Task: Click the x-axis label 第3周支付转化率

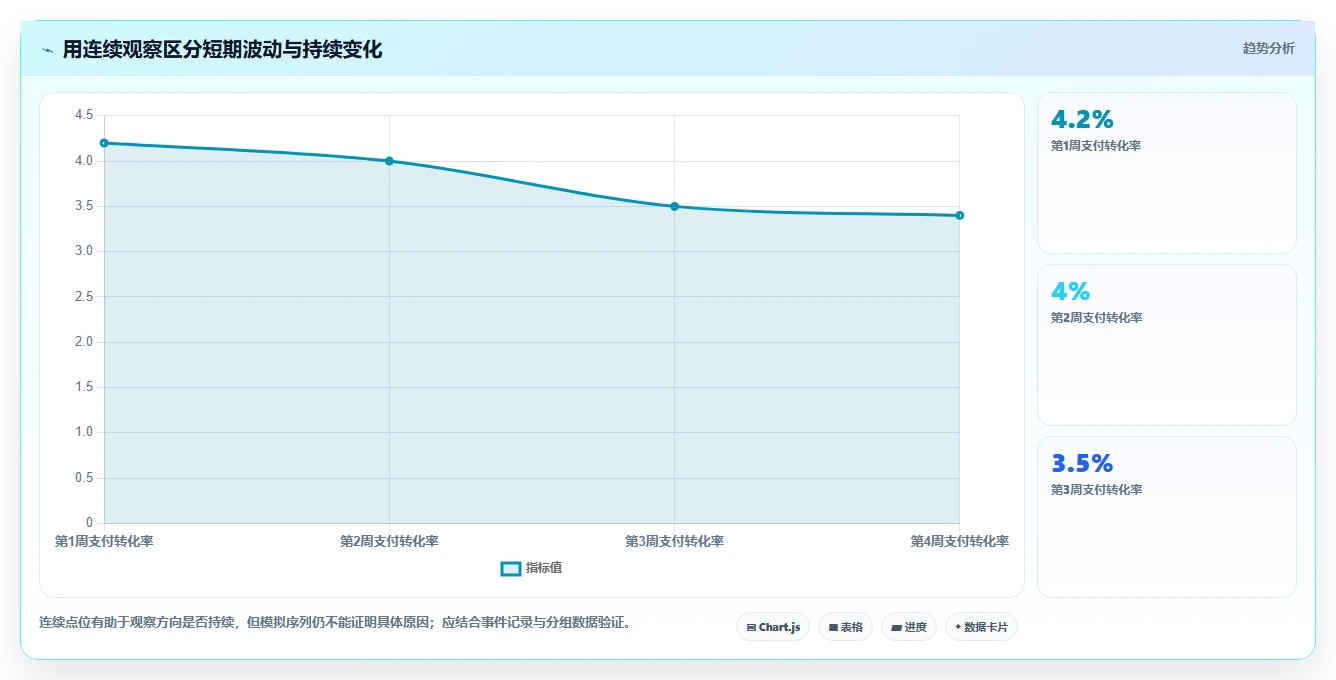Action: [674, 541]
